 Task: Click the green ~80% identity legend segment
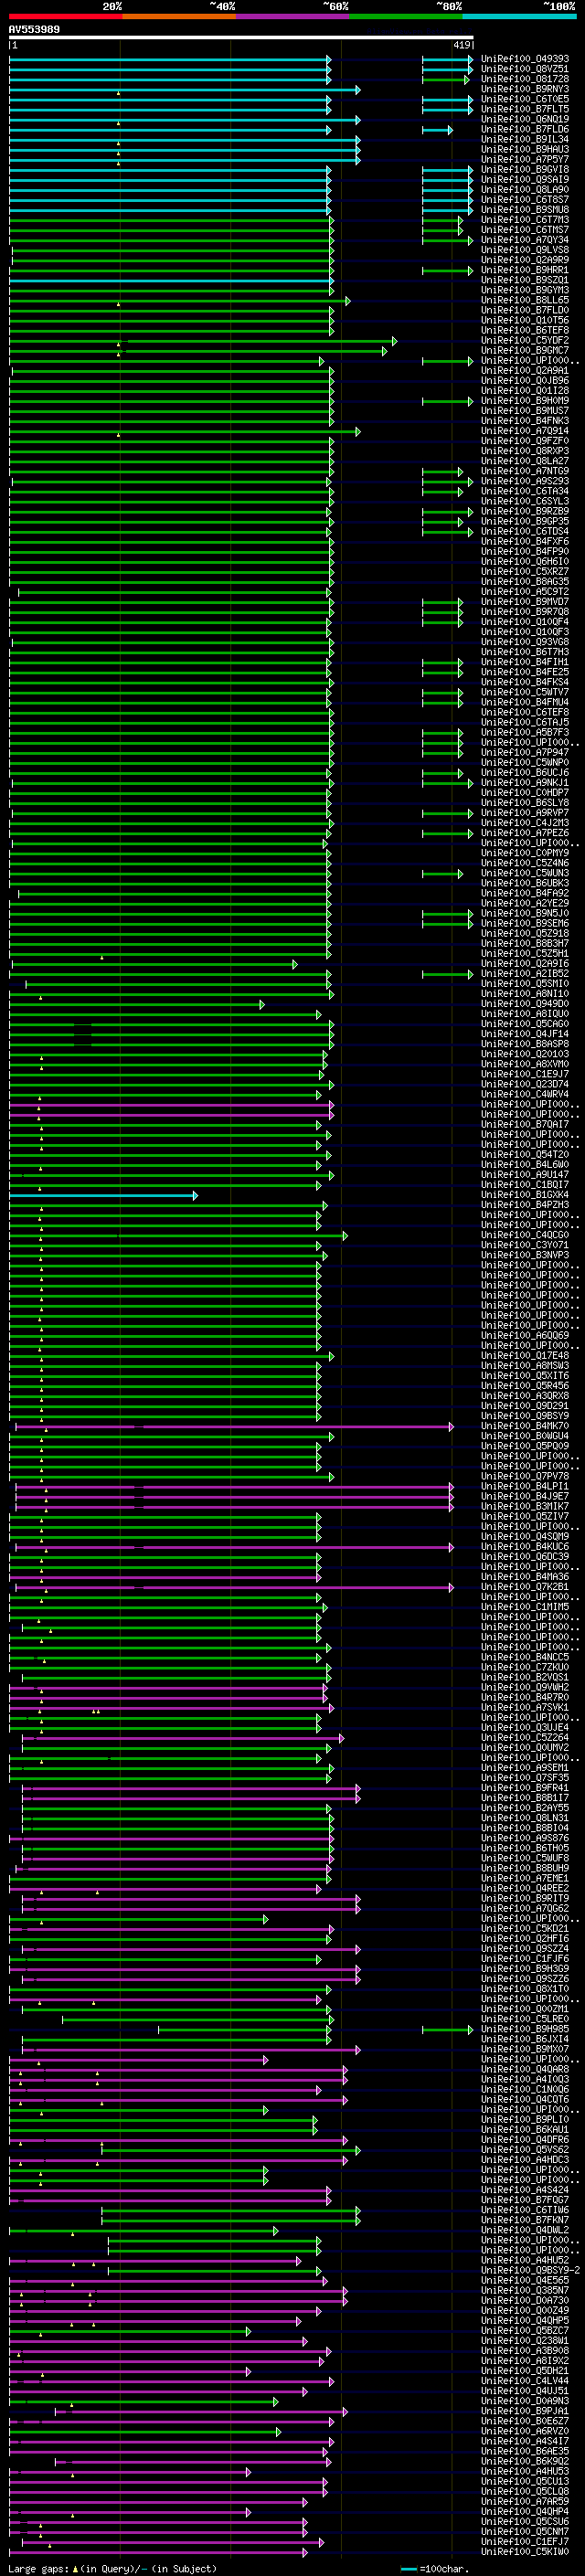coord(406,16)
